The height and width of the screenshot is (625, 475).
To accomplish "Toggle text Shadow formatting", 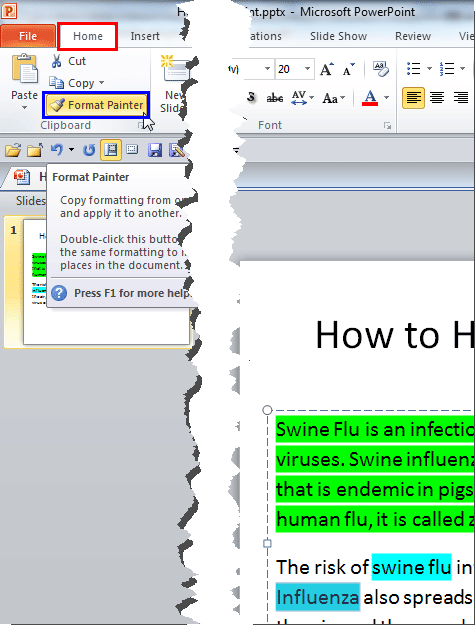I will pyautogui.click(x=251, y=97).
